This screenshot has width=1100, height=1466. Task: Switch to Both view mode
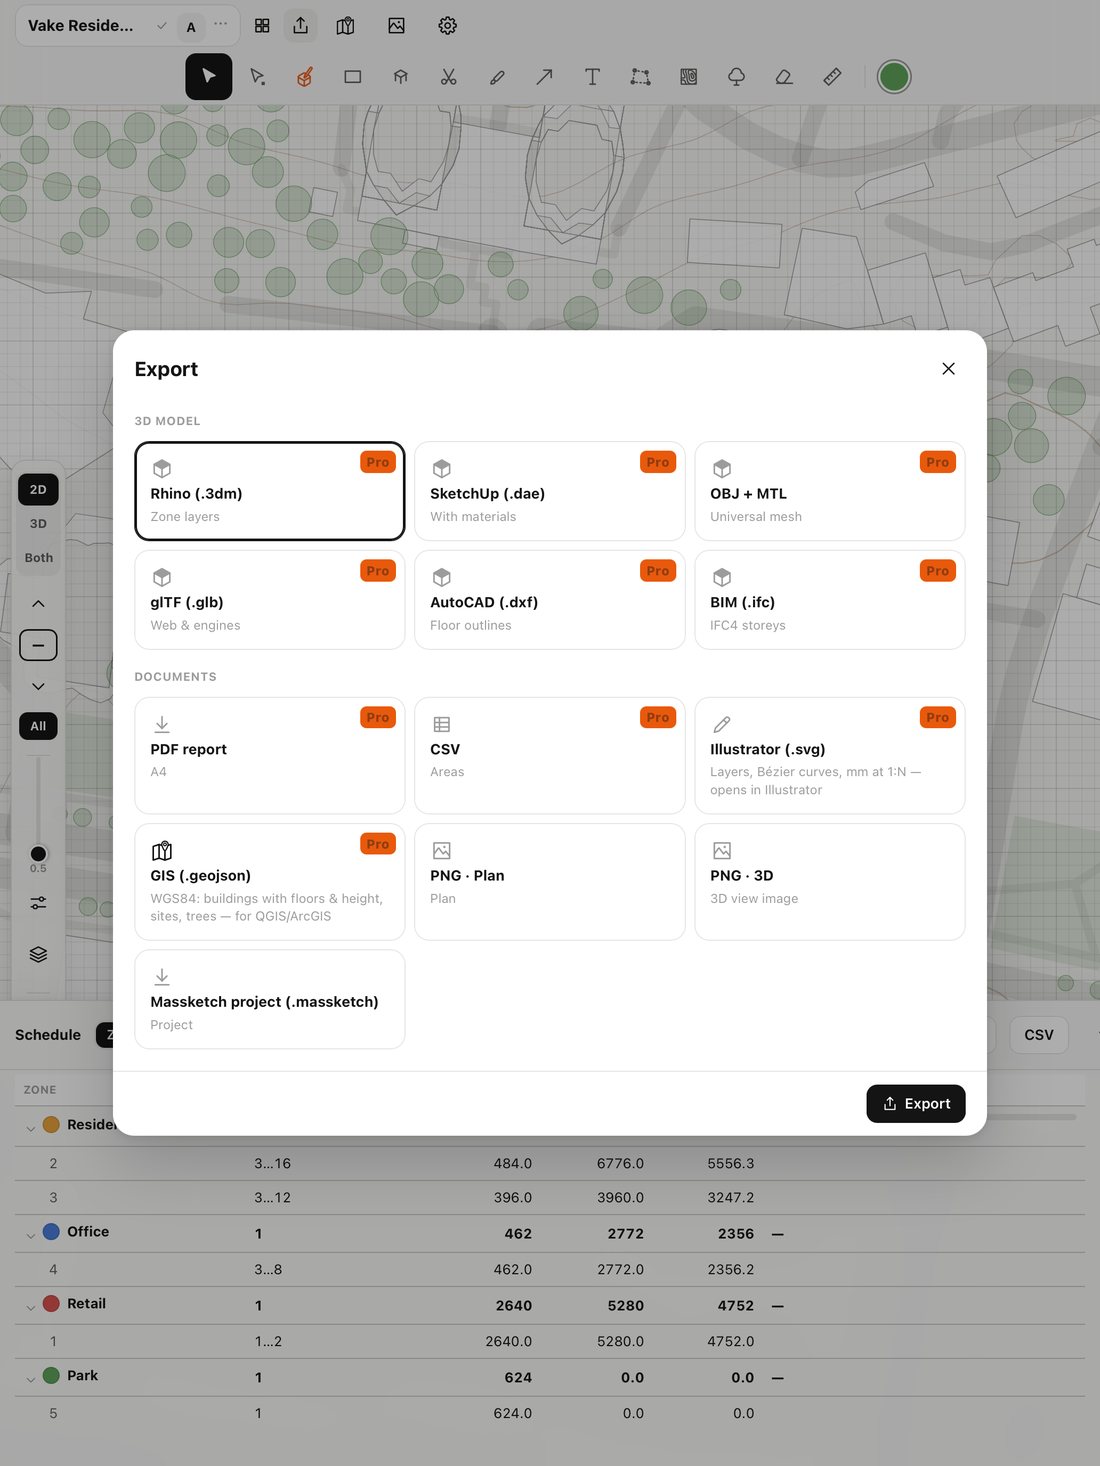38,558
